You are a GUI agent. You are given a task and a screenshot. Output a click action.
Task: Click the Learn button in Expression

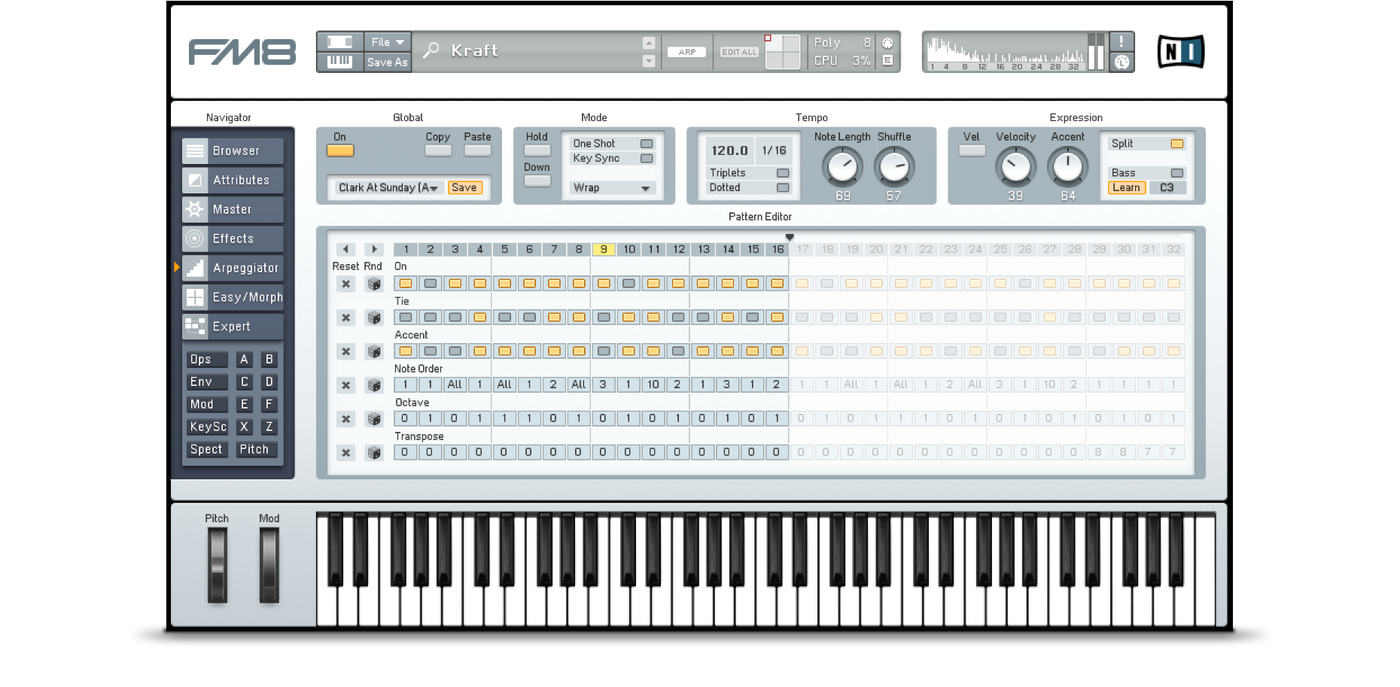(x=1126, y=188)
